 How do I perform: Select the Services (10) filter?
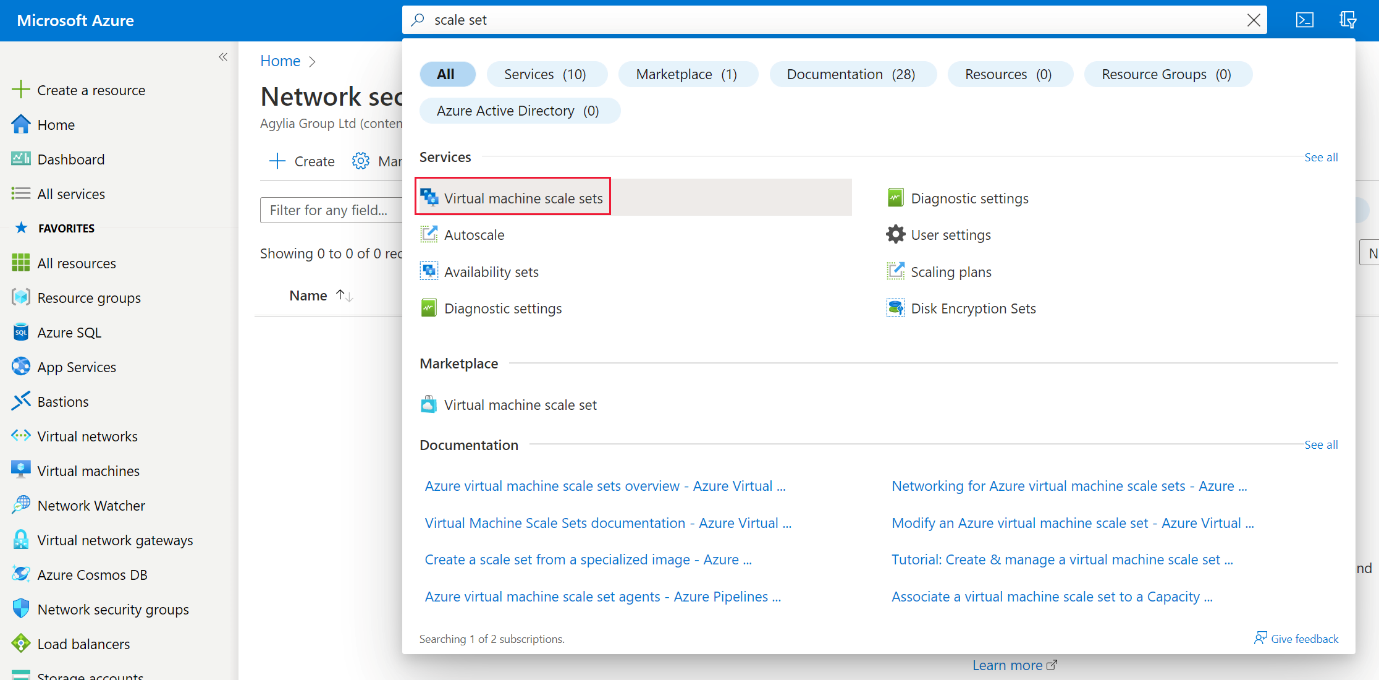pyautogui.click(x=546, y=74)
